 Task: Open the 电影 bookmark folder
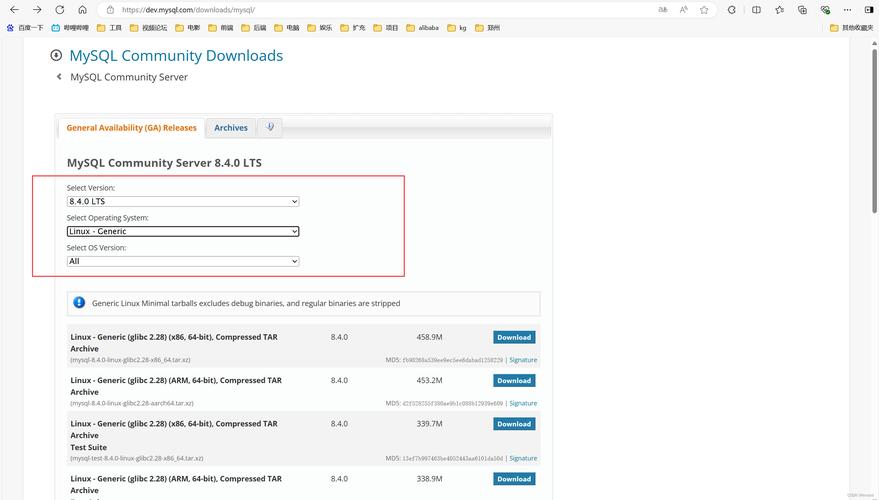tap(188, 27)
